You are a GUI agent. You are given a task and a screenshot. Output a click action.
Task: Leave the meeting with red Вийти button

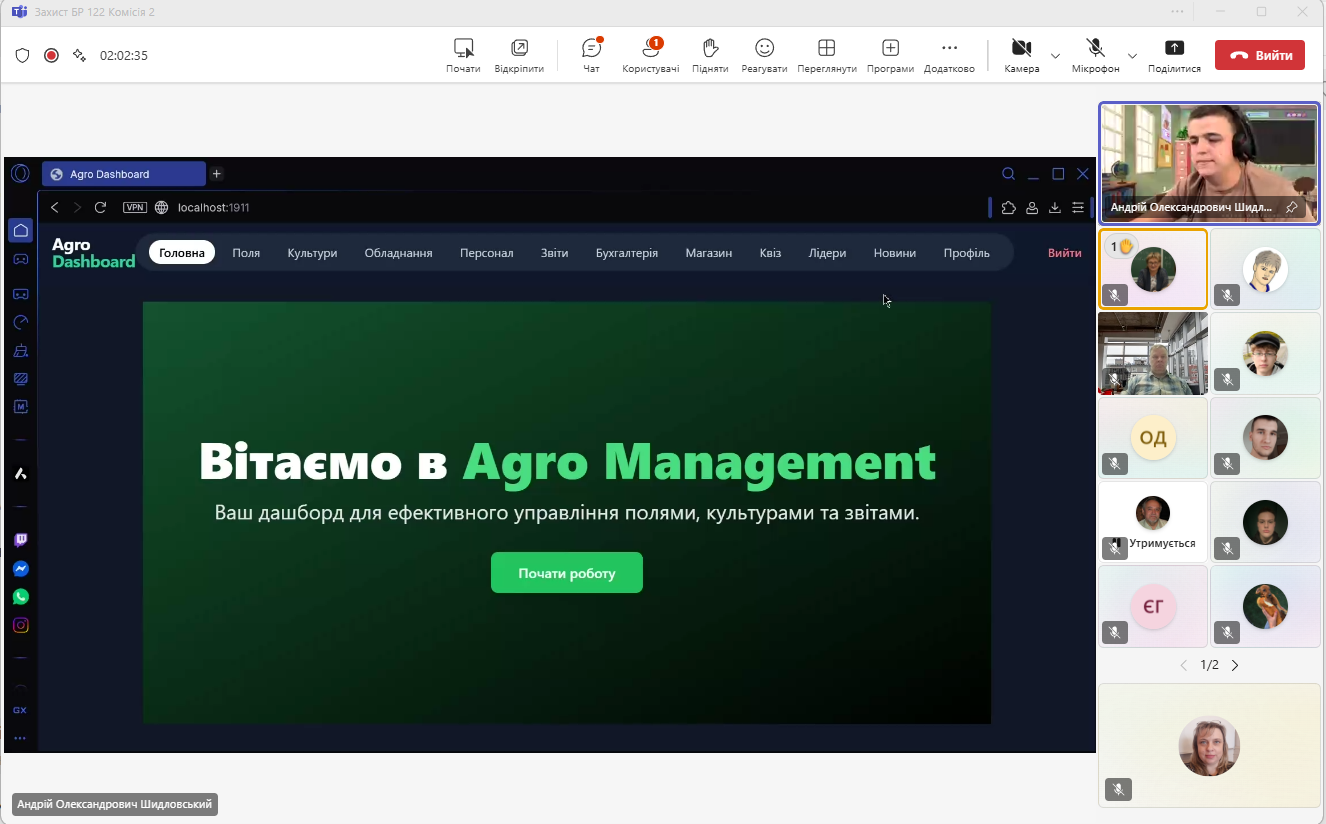coord(1260,55)
